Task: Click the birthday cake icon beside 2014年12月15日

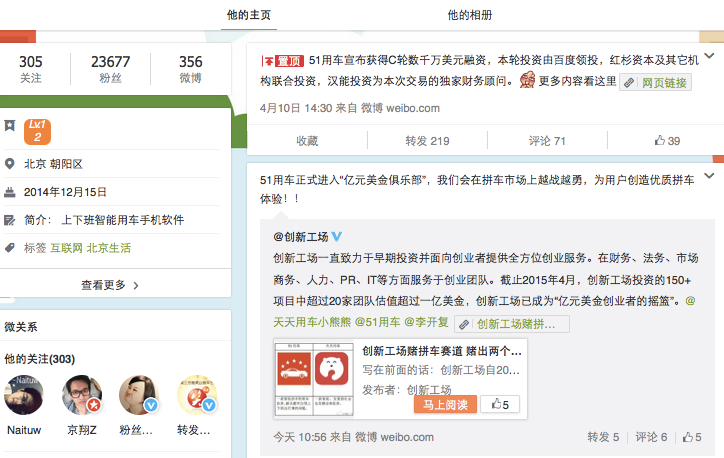Action: coord(9,192)
